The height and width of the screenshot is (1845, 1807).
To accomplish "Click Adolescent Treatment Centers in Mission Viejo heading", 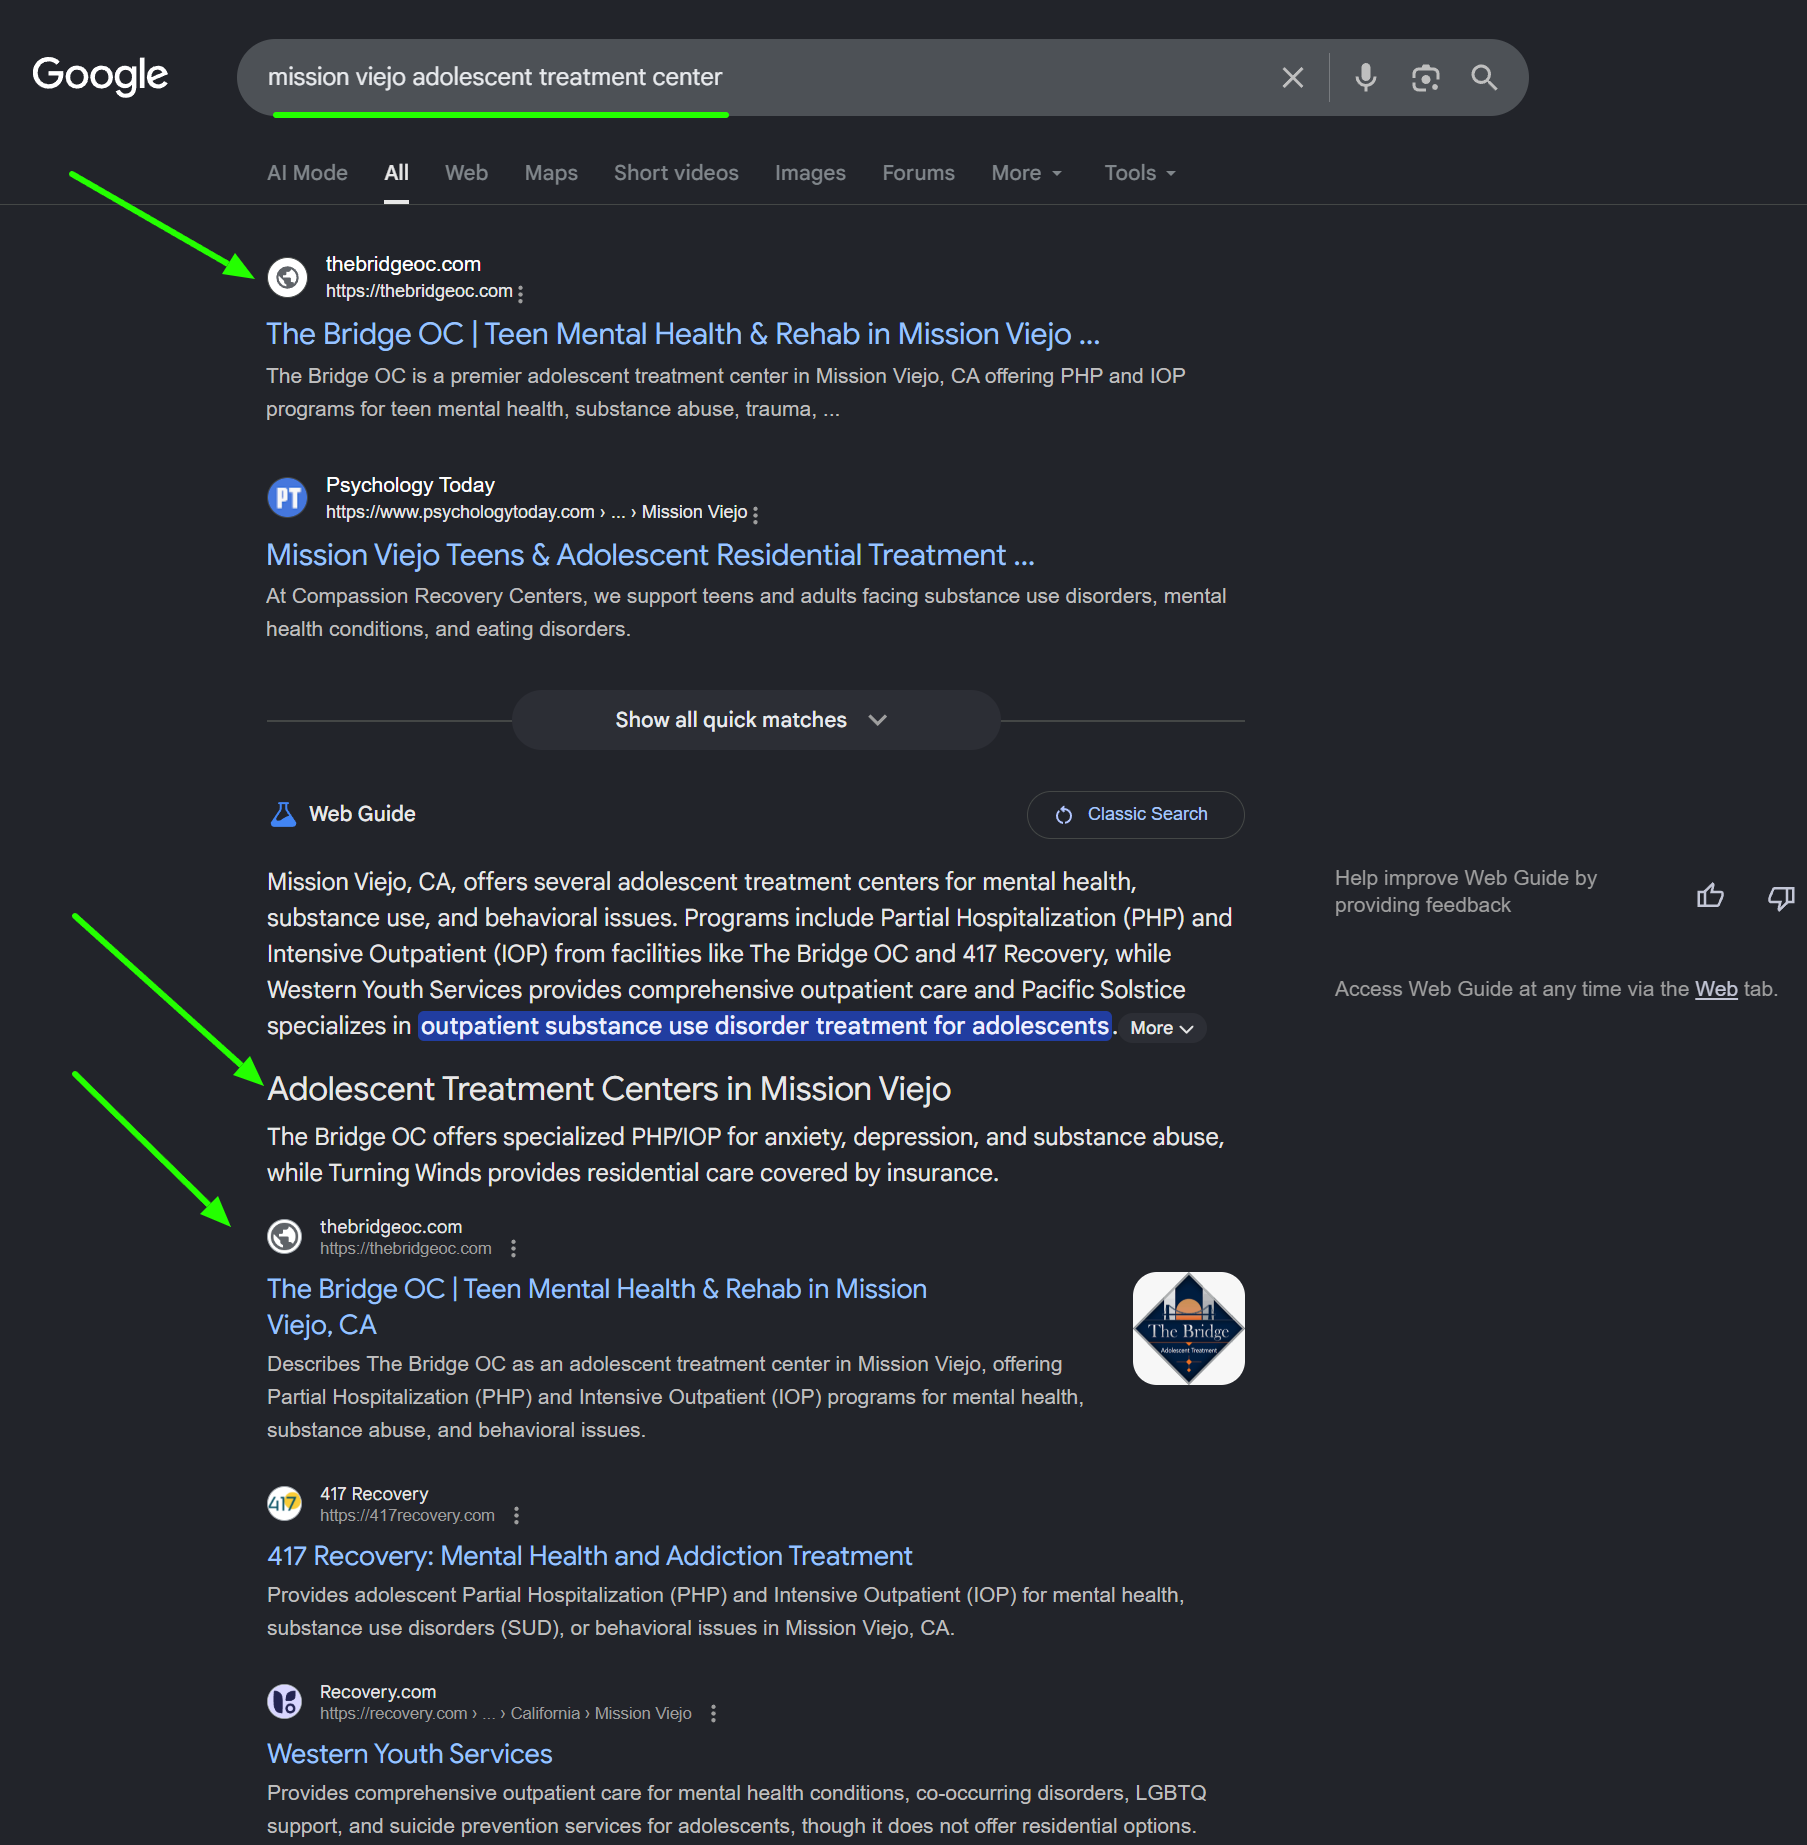I will coord(608,1088).
